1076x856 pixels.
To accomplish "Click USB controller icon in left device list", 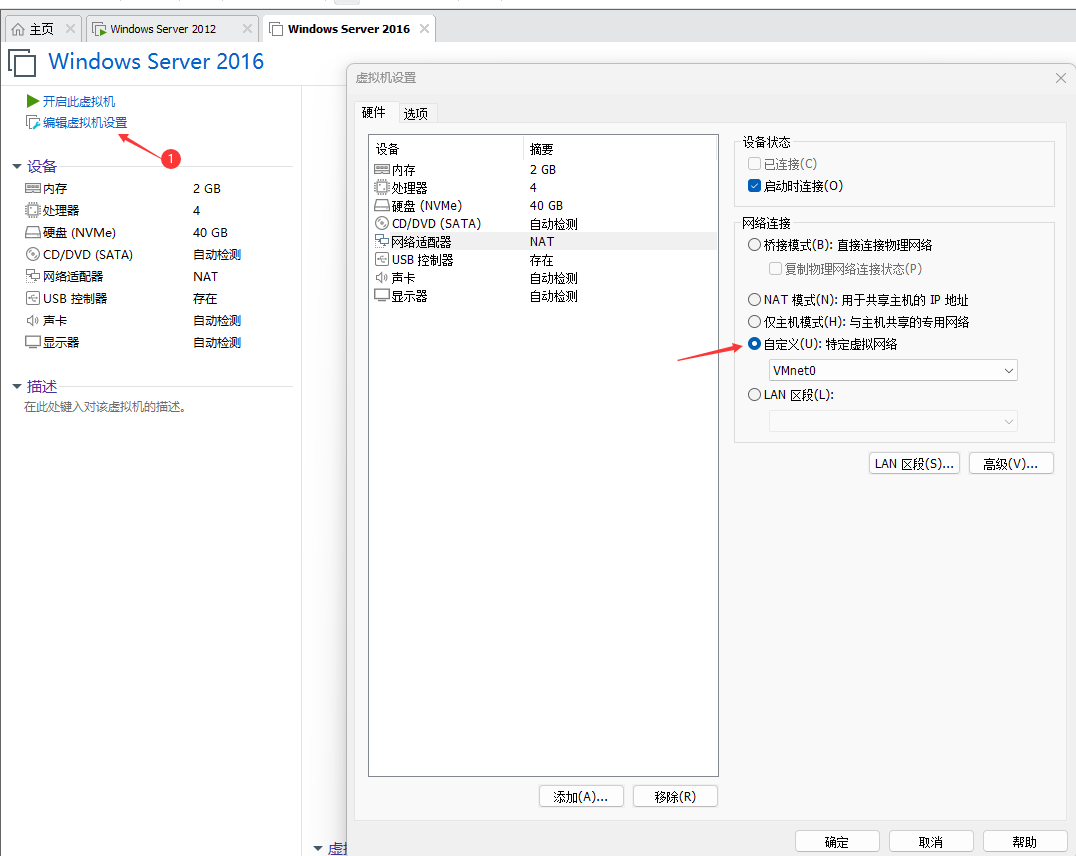I will point(32,298).
